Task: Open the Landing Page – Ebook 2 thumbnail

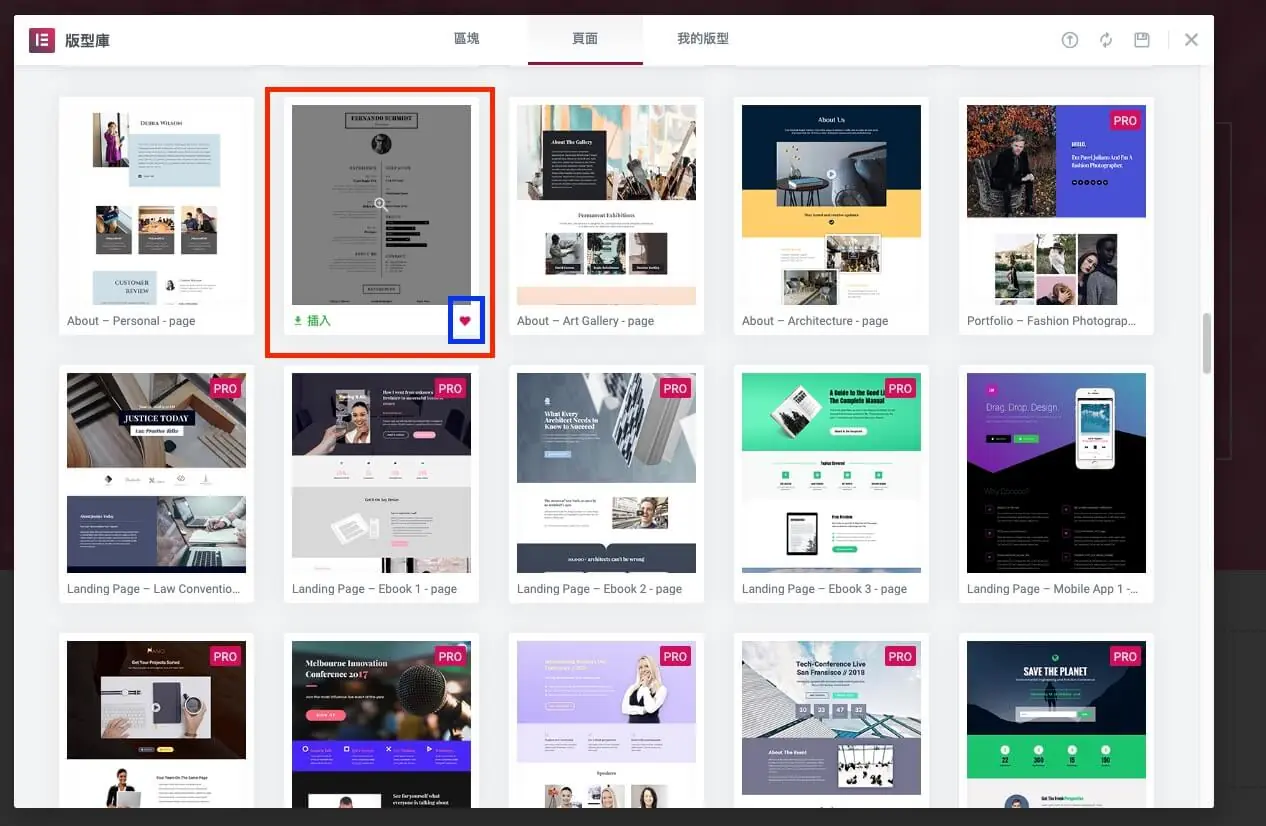Action: pos(606,473)
